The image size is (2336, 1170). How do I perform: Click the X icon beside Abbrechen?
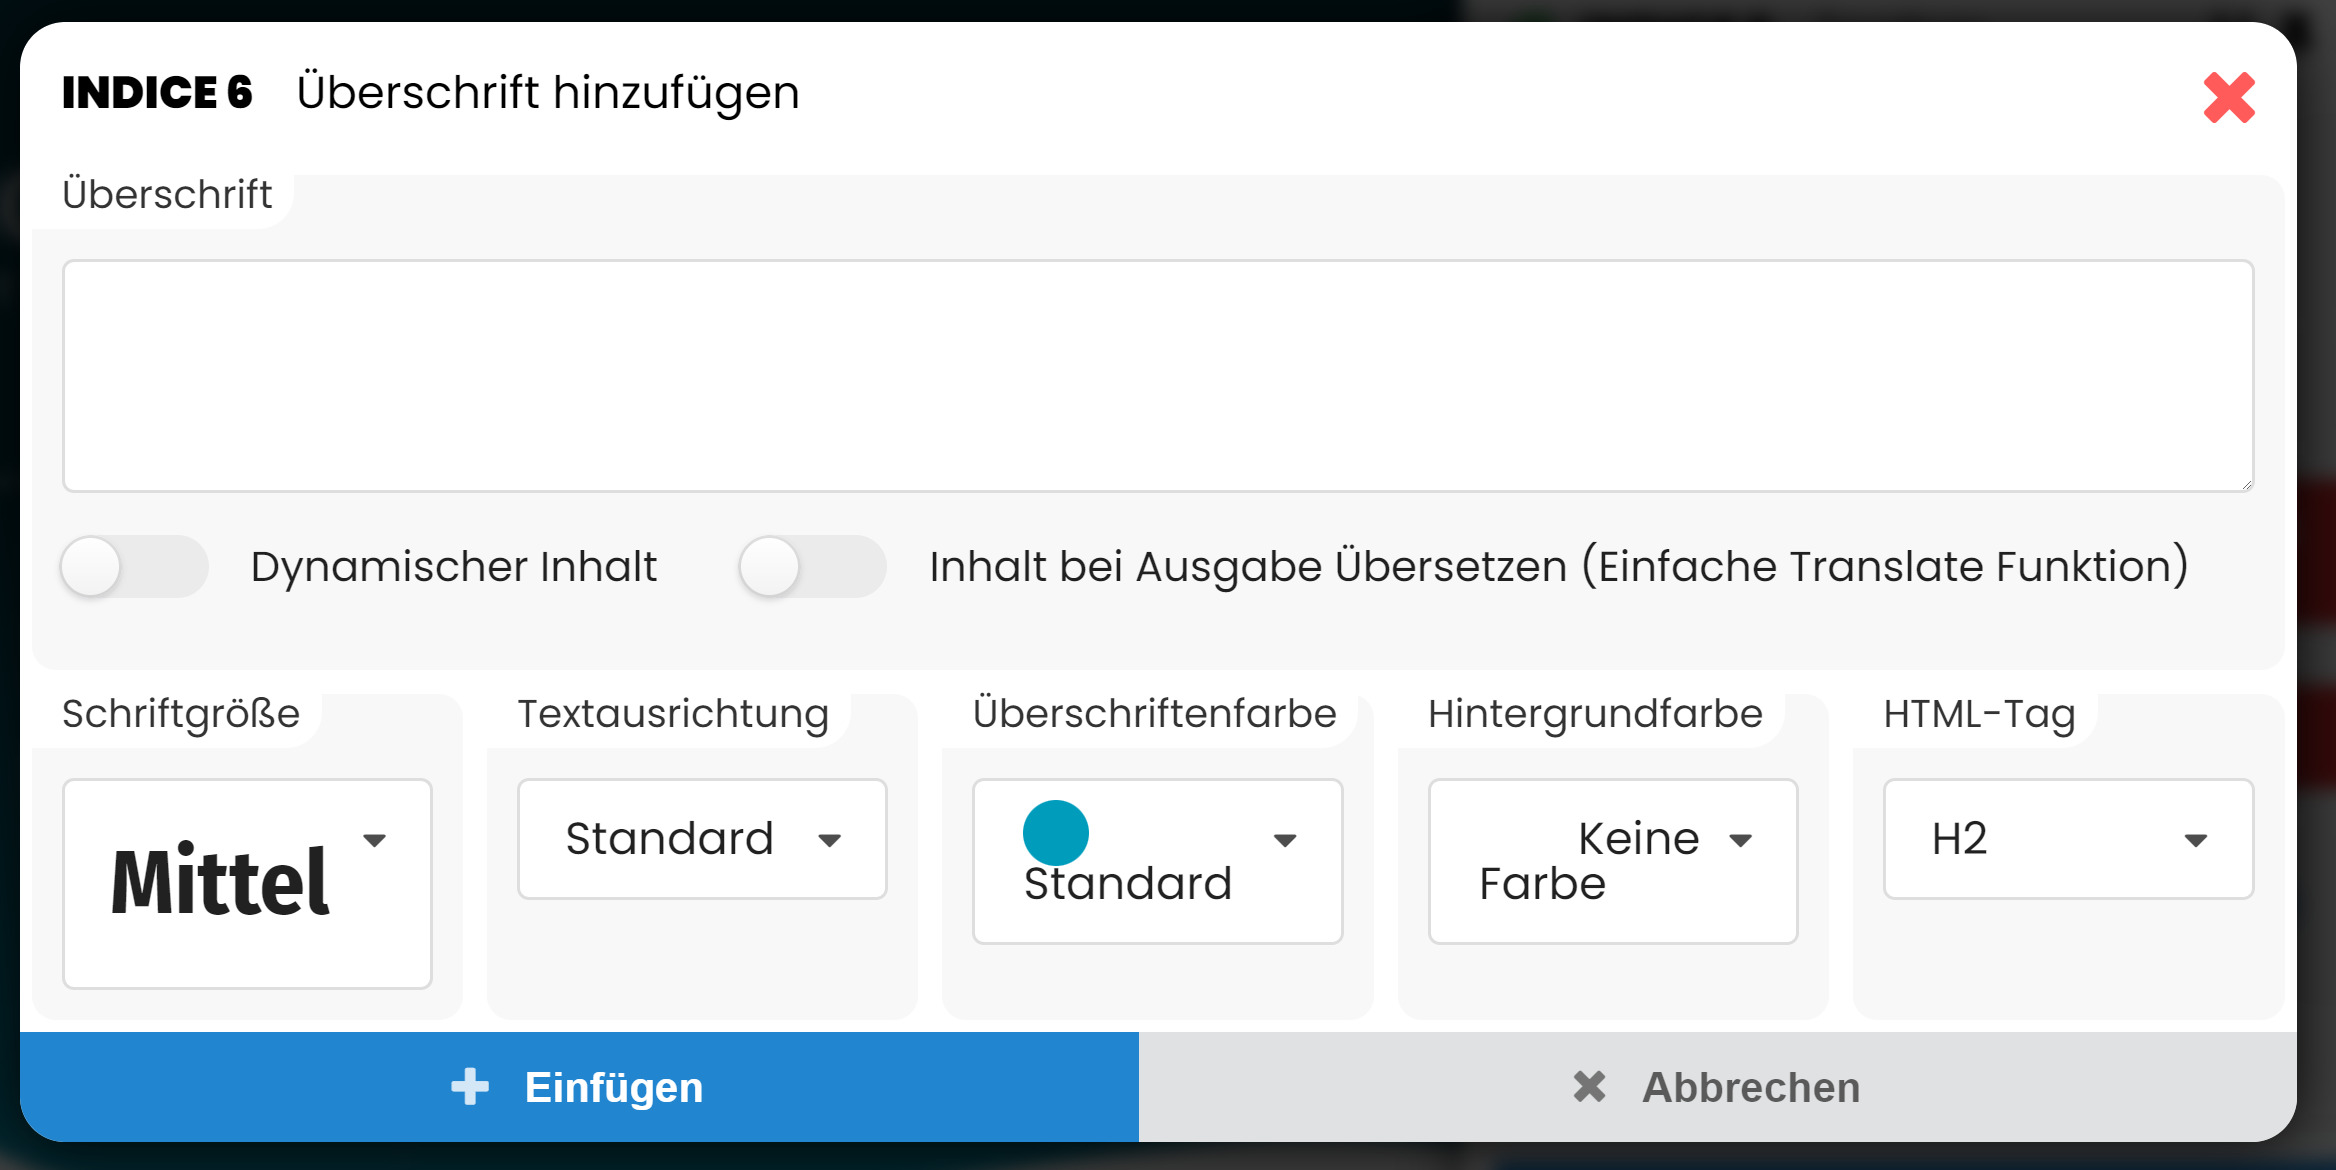1589,1087
